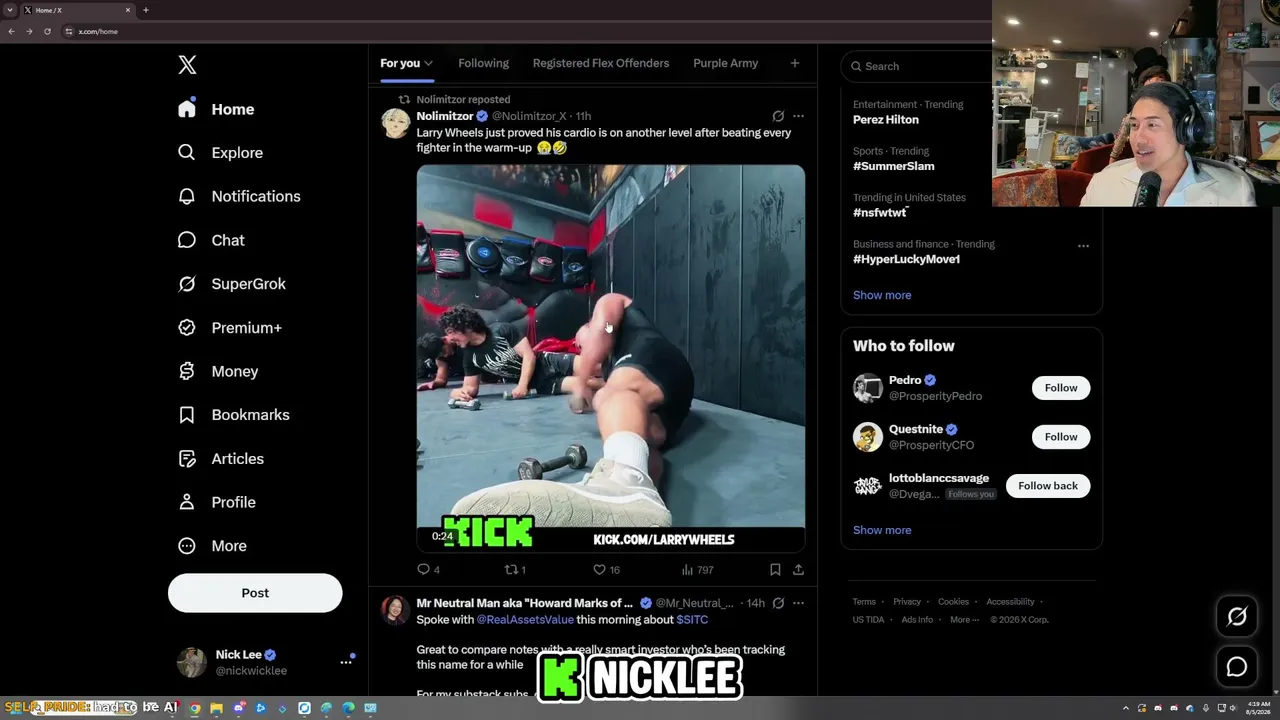Share the Nolimitzor post
The height and width of the screenshot is (720, 1280).
[x=798, y=569]
